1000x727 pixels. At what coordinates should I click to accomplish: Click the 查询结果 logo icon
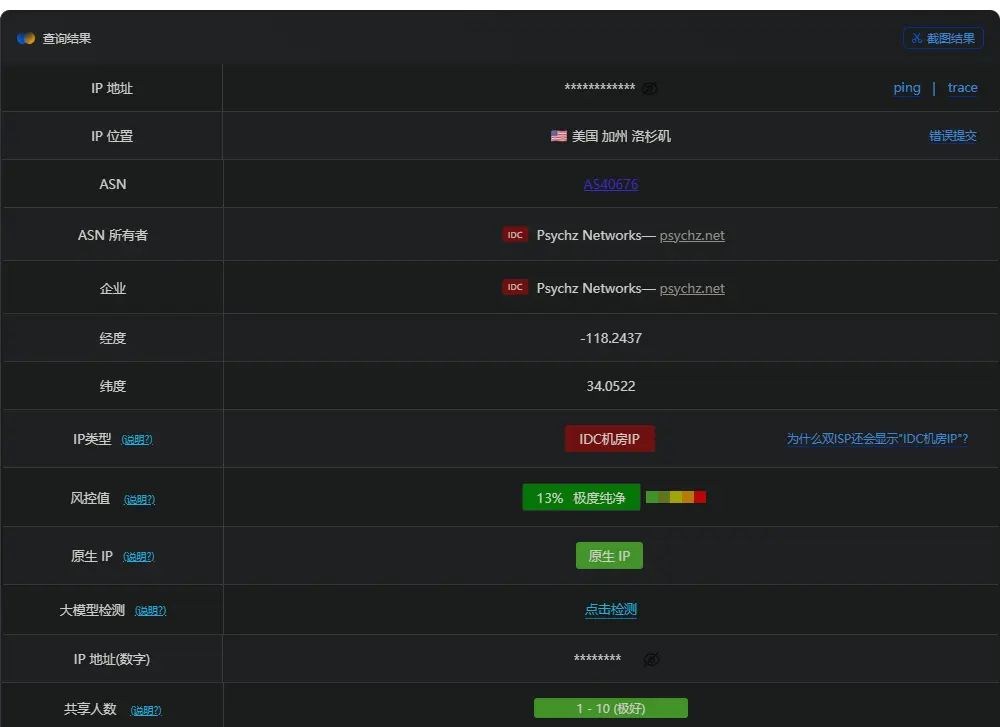point(26,38)
